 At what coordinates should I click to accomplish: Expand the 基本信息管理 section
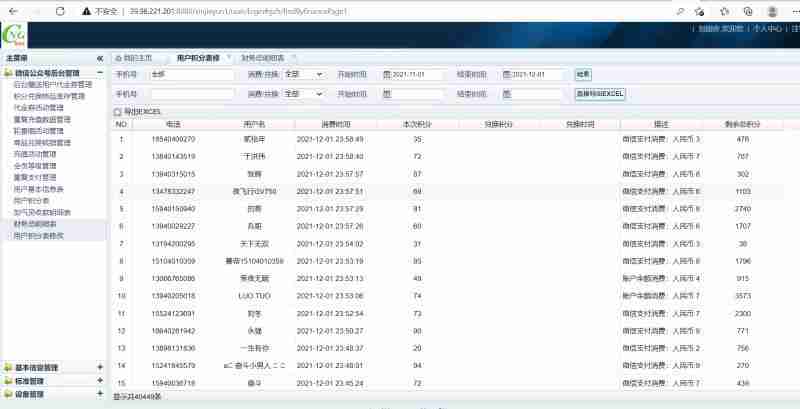99,367
